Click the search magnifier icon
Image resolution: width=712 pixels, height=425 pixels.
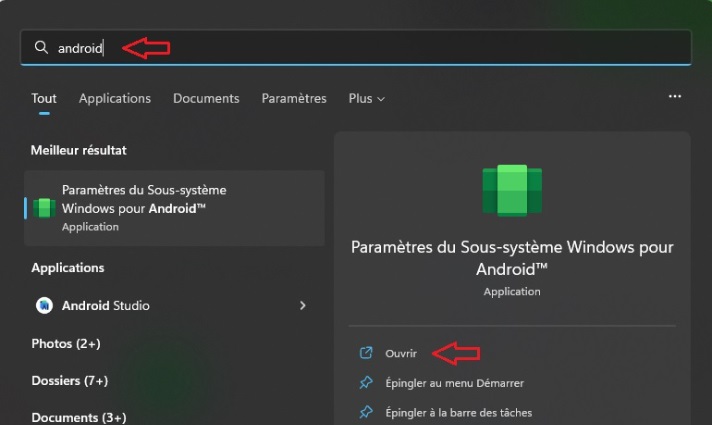[41, 47]
